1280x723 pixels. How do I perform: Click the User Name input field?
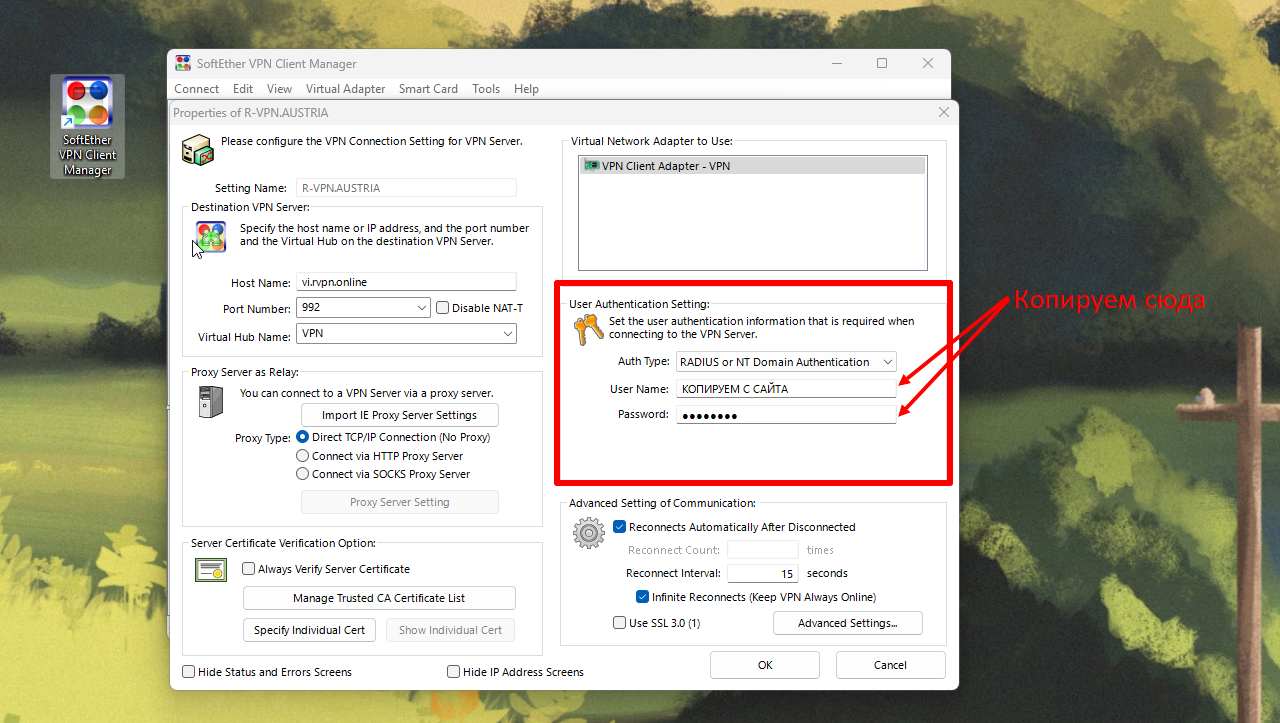[786, 389]
